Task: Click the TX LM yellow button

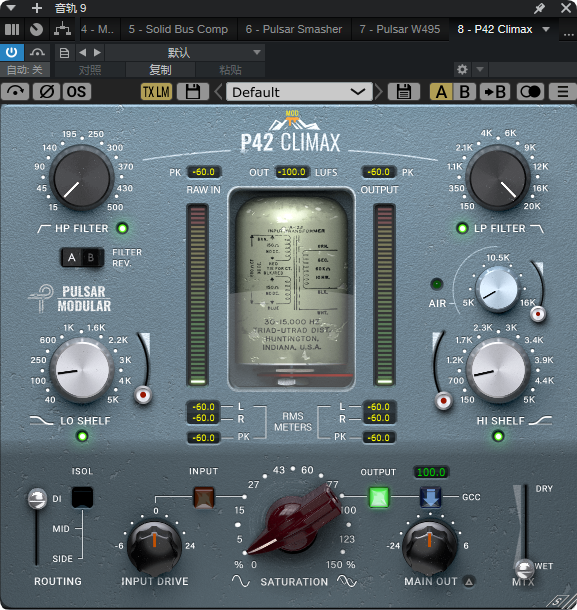Action: (156, 92)
